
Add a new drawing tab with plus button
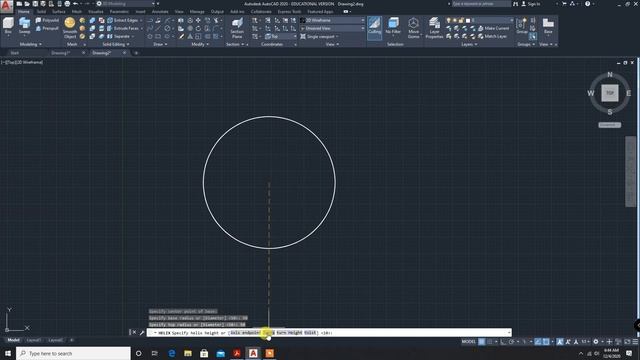tap(136, 53)
